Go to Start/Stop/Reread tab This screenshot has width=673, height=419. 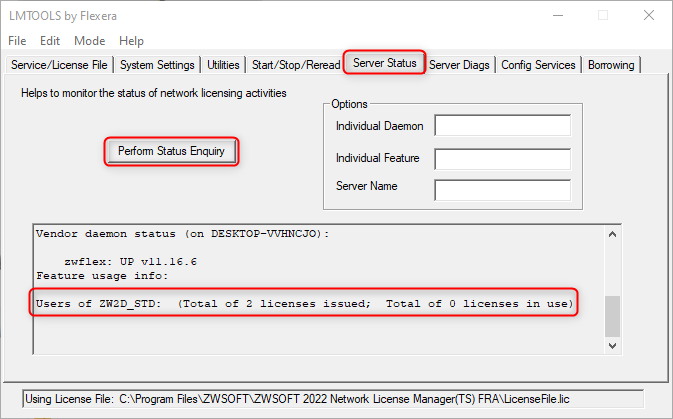tap(296, 65)
